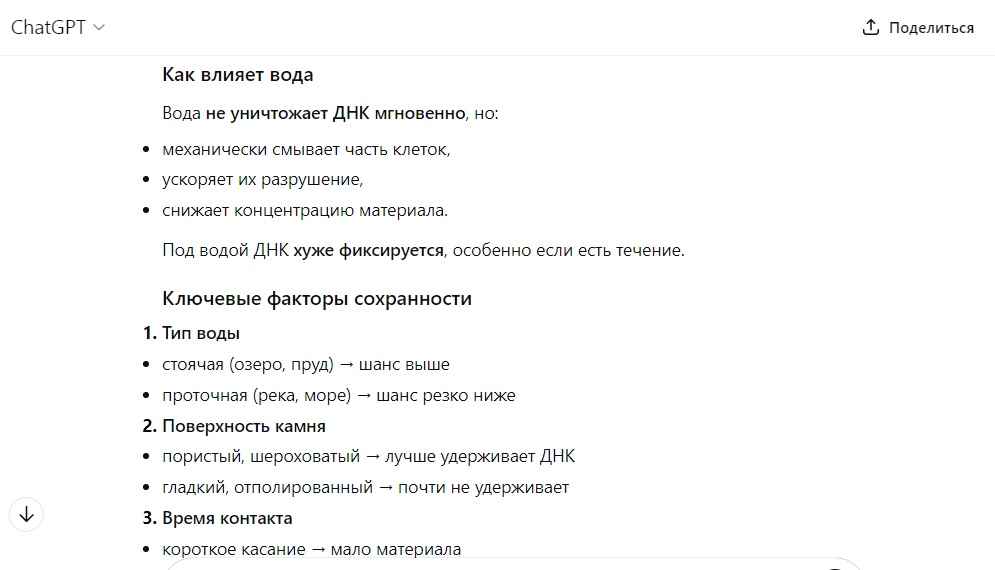Click heading Ключевые факторы сохранности
The height and width of the screenshot is (570, 995).
(317, 298)
